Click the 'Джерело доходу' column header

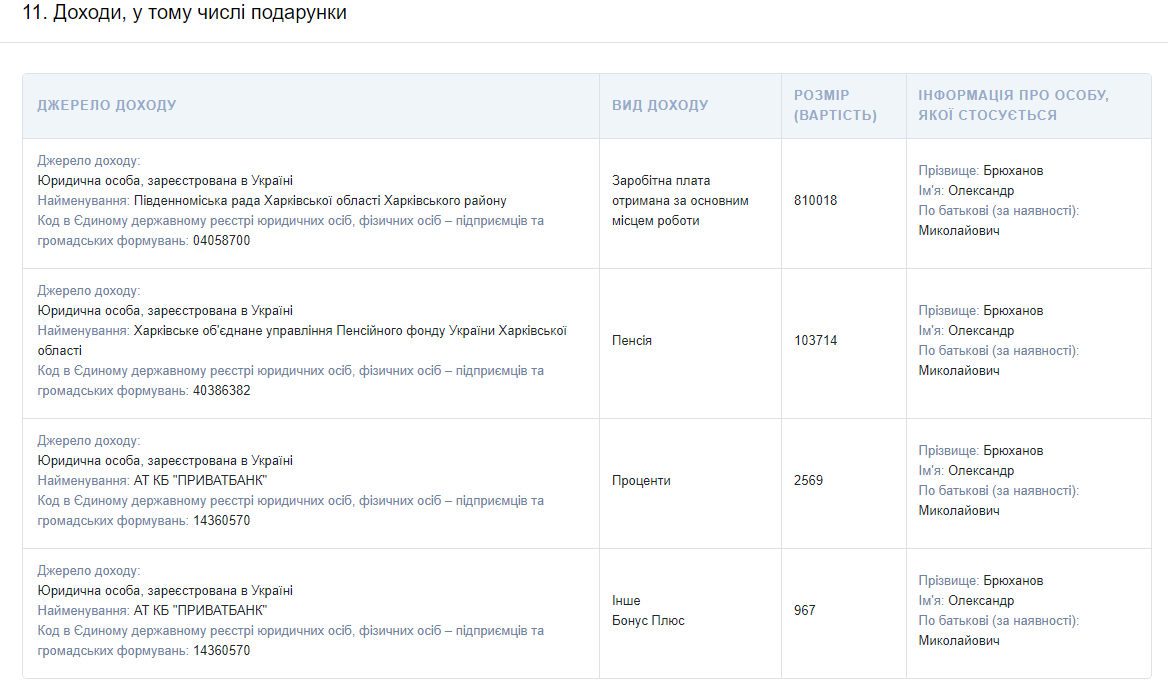pos(107,105)
